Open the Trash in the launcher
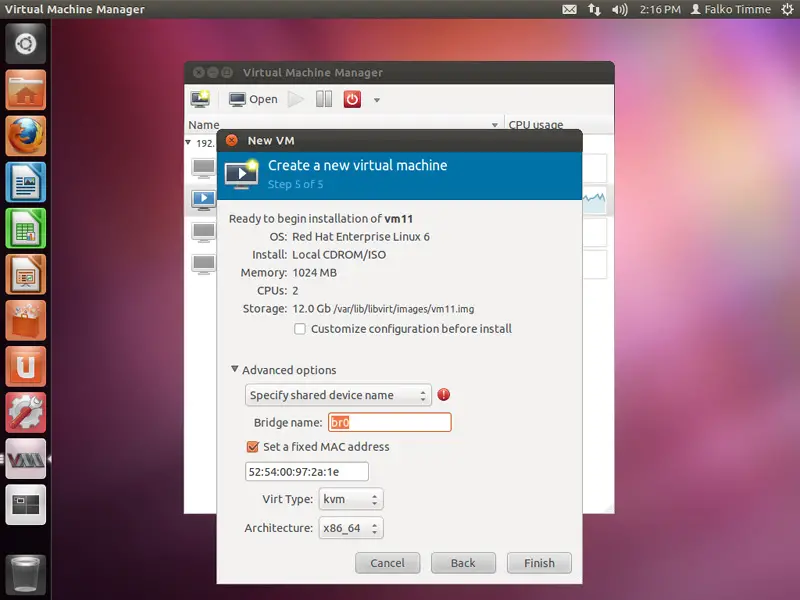800x600 pixels. click(26, 574)
